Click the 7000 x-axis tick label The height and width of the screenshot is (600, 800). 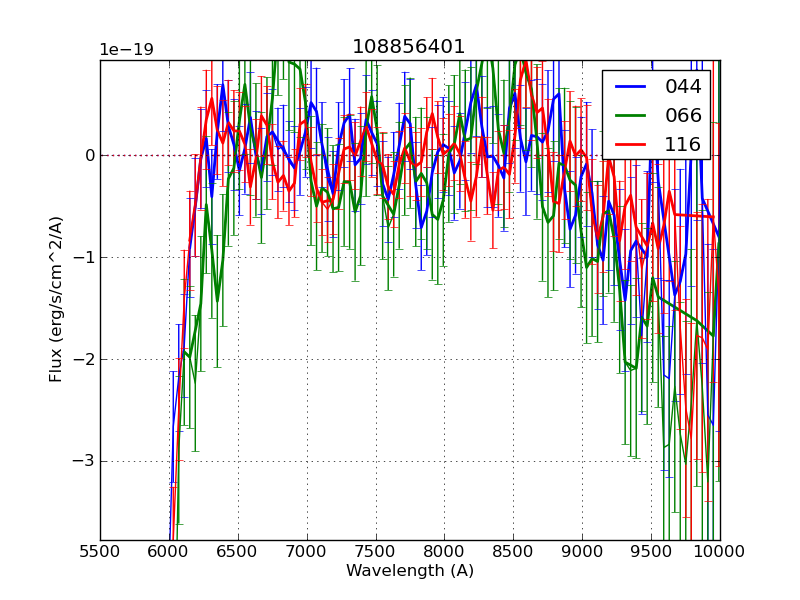coord(307,551)
